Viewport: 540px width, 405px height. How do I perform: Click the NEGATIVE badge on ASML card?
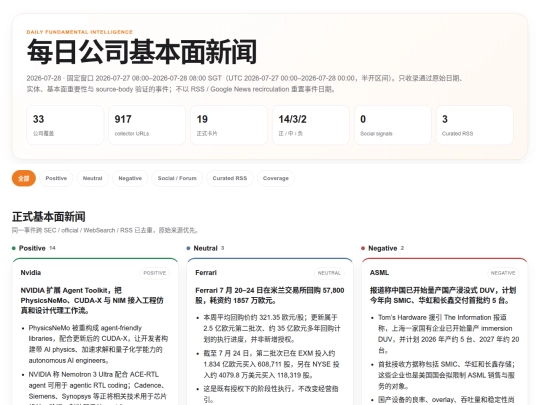[503, 273]
